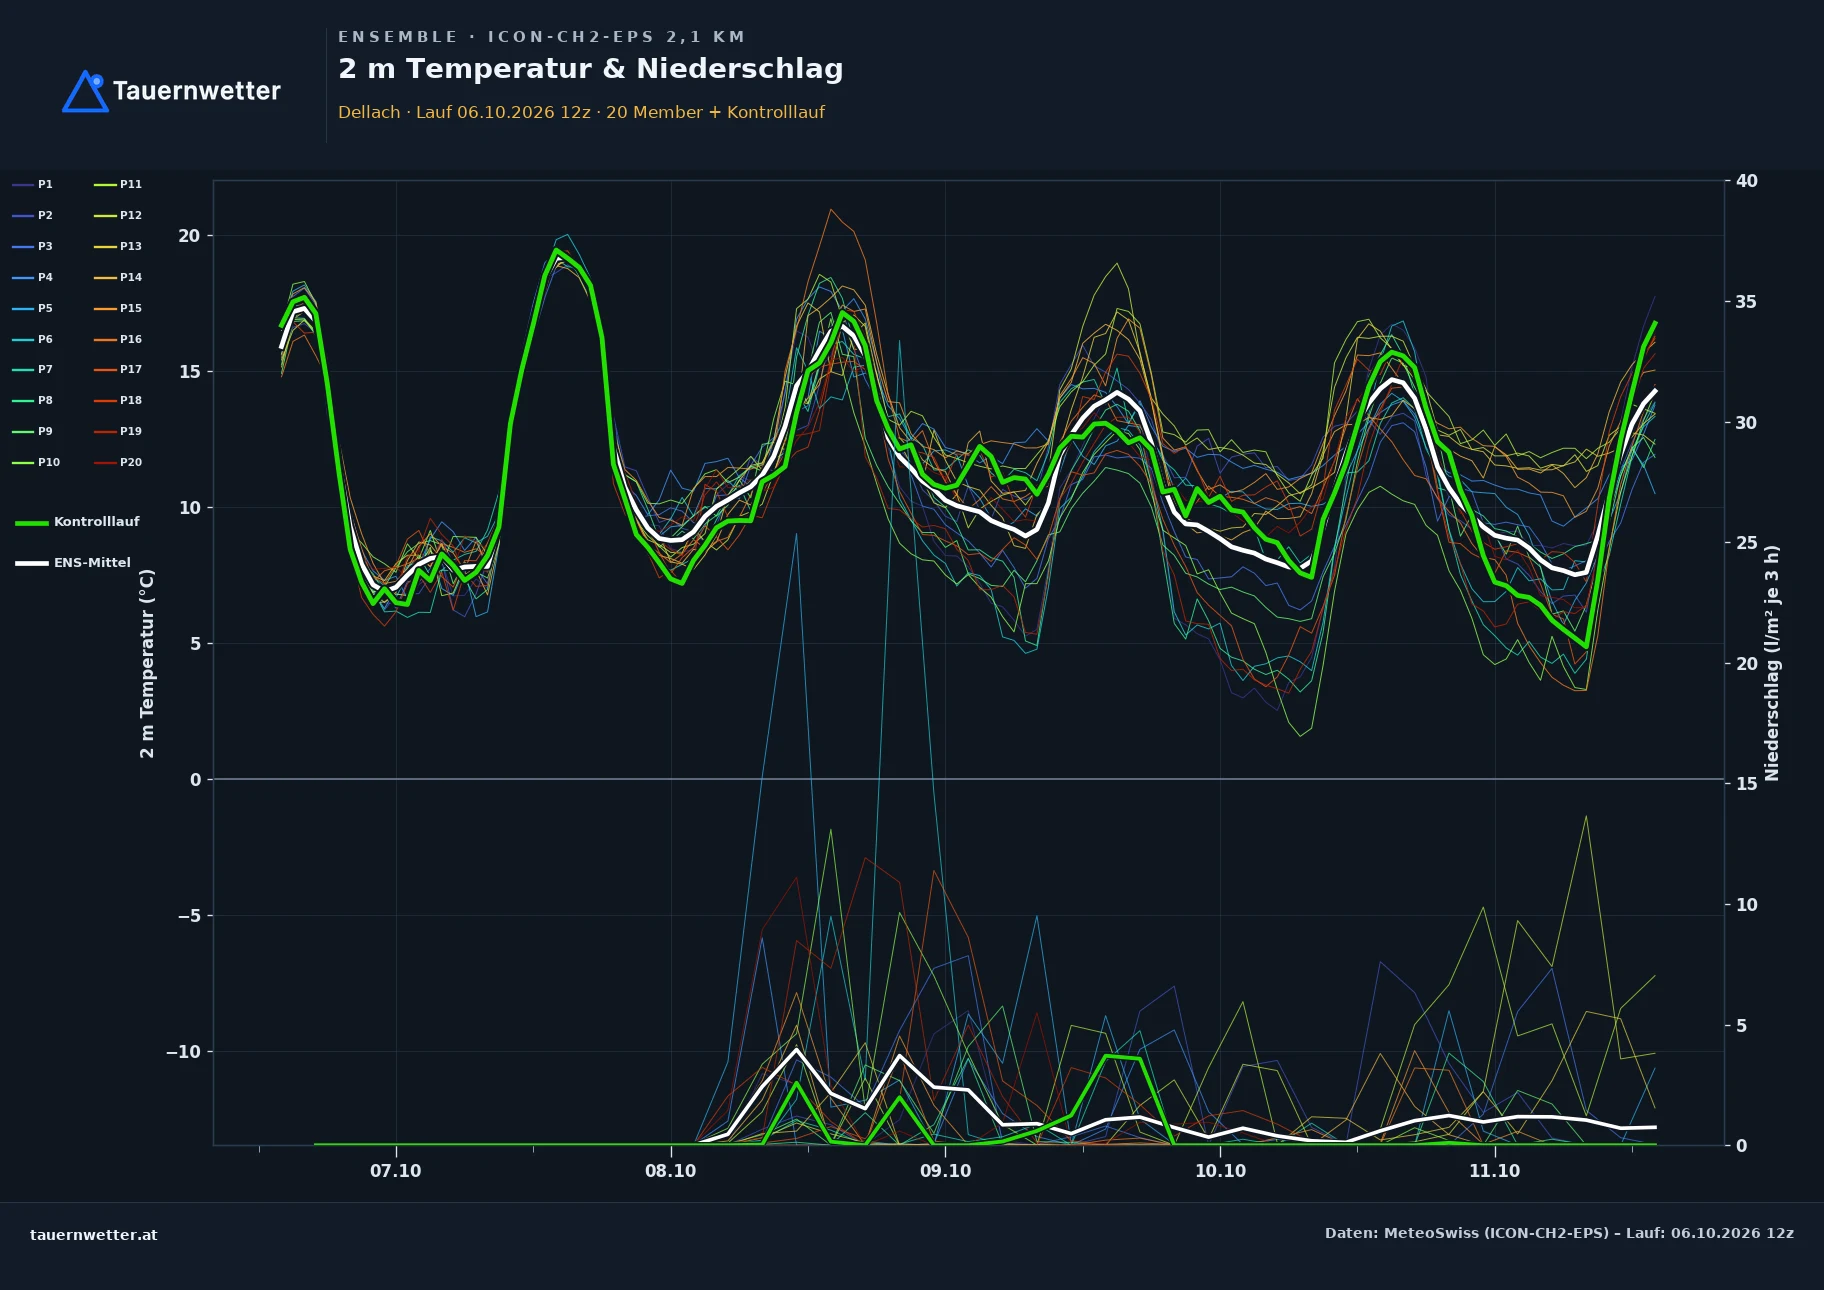The image size is (1824, 1290).
Task: Click the Tauernwetter wordmark text
Action: click(x=197, y=91)
